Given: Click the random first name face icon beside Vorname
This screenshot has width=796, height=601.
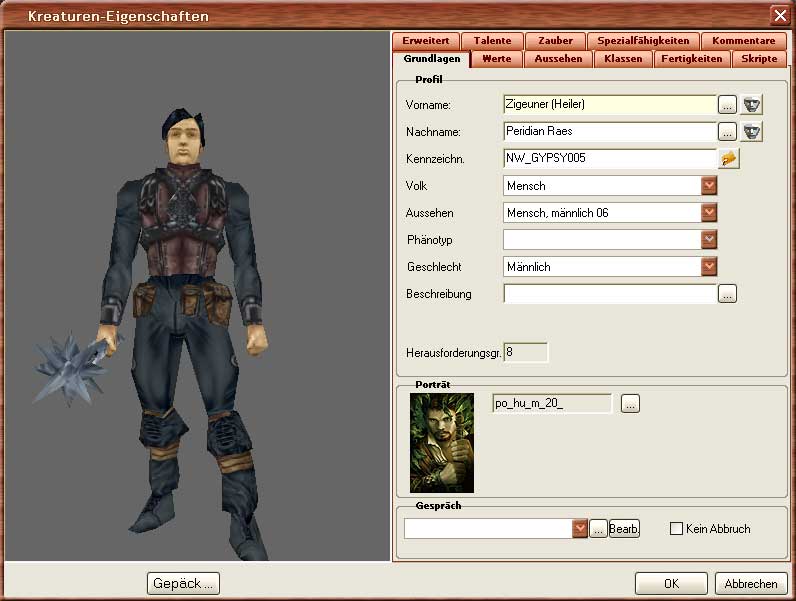Looking at the screenshot, I should click(751, 104).
